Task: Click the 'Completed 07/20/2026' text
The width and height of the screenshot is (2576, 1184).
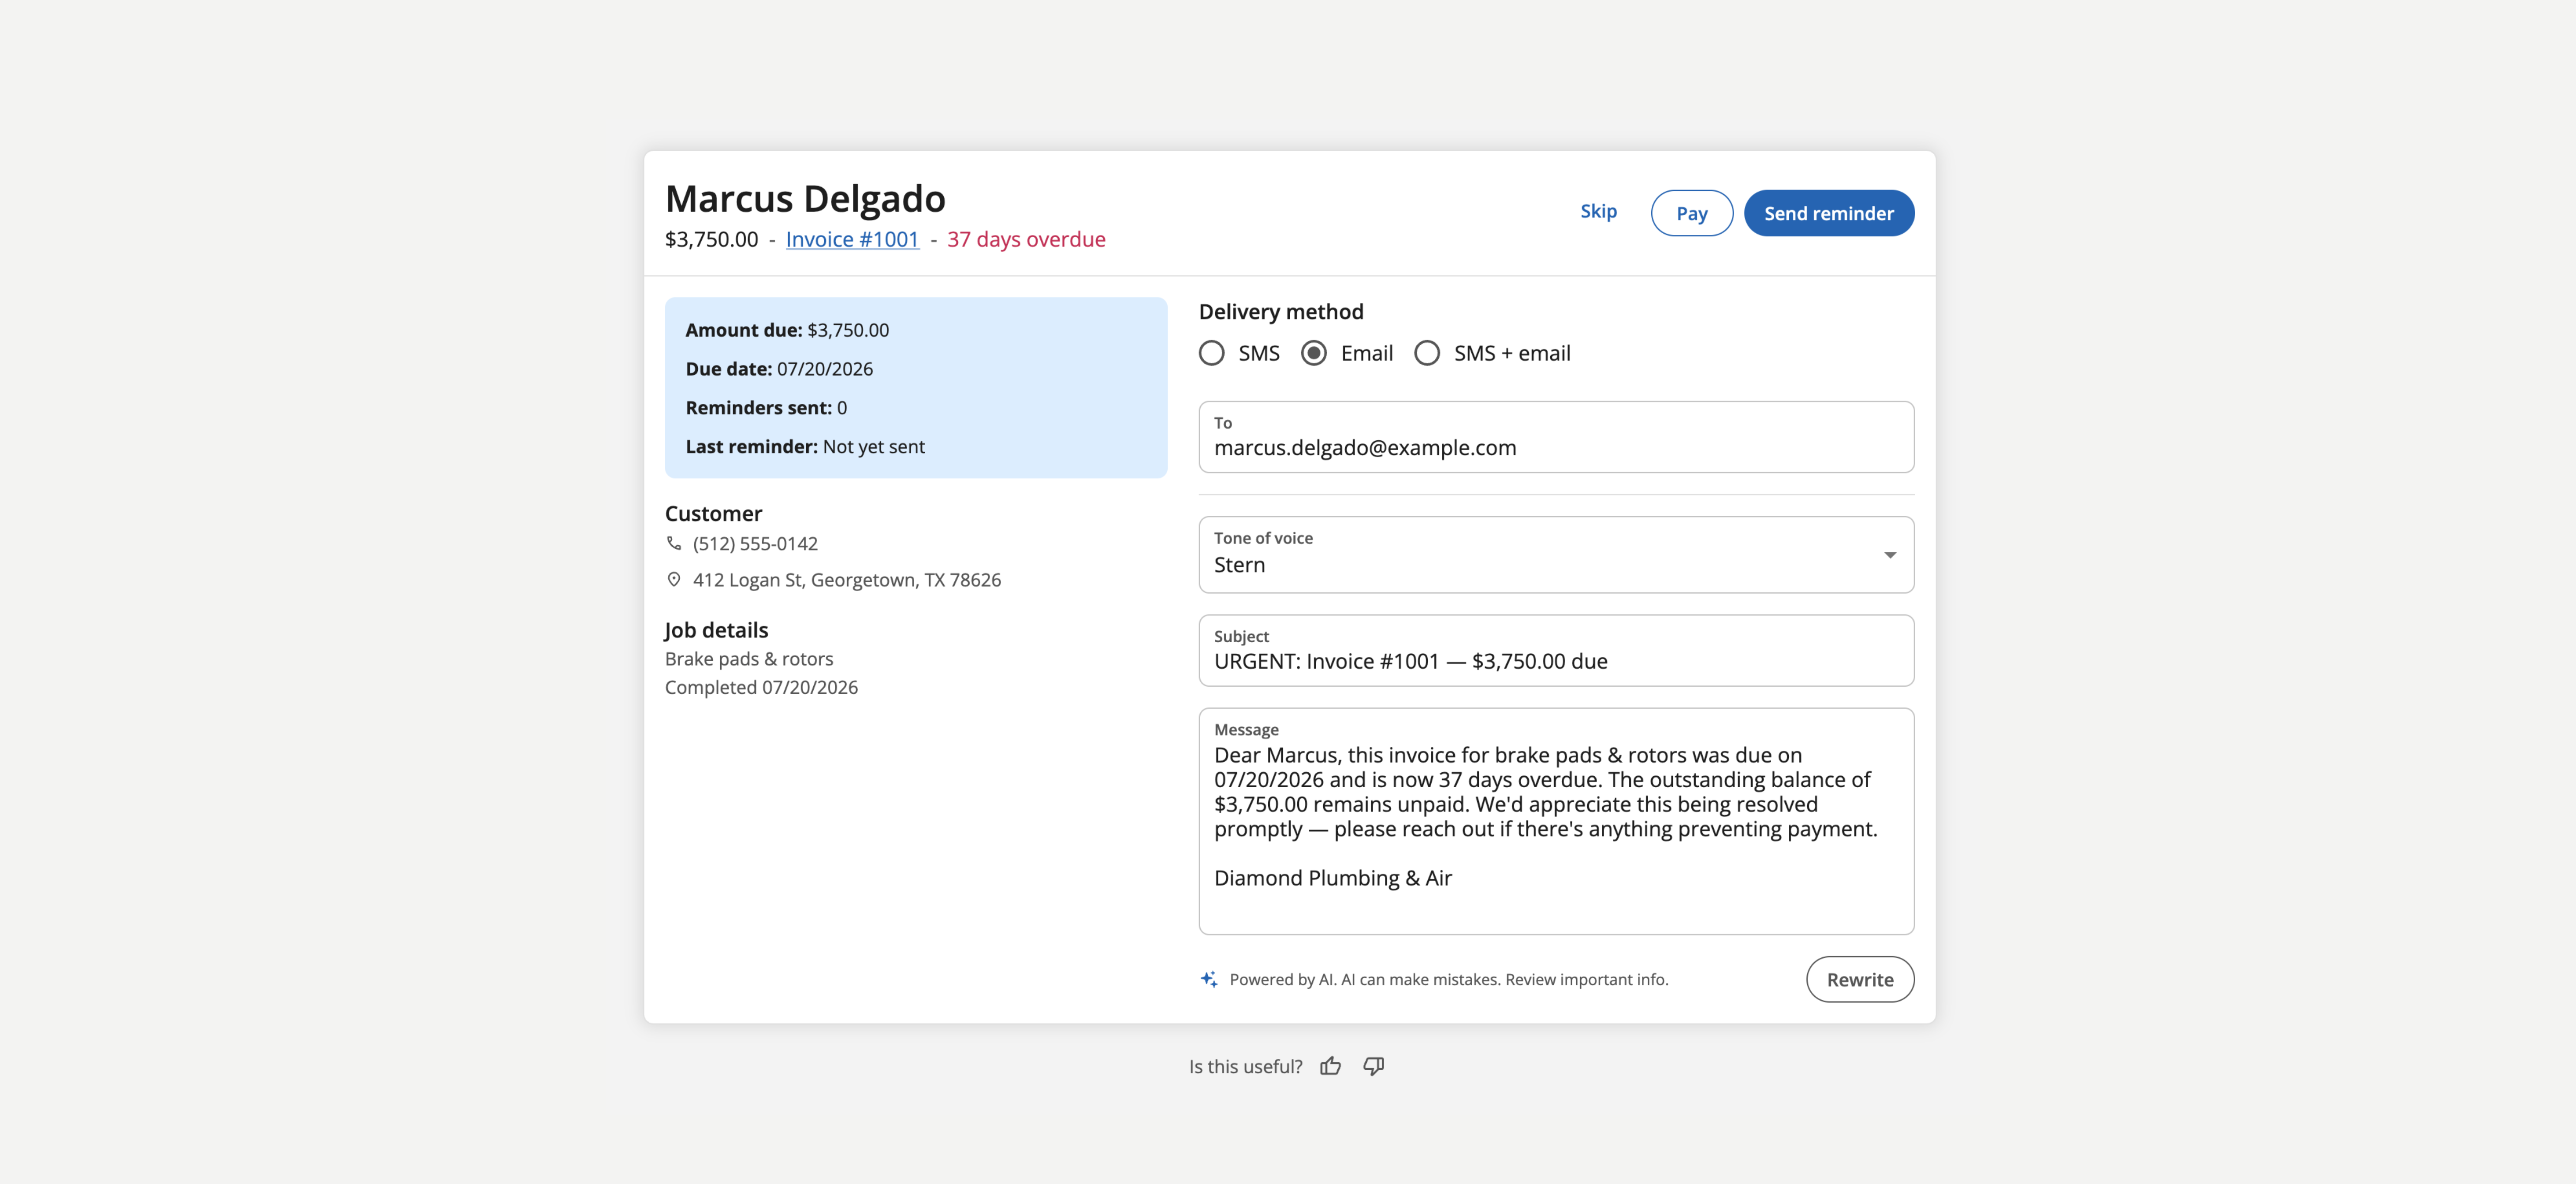Action: click(x=761, y=687)
